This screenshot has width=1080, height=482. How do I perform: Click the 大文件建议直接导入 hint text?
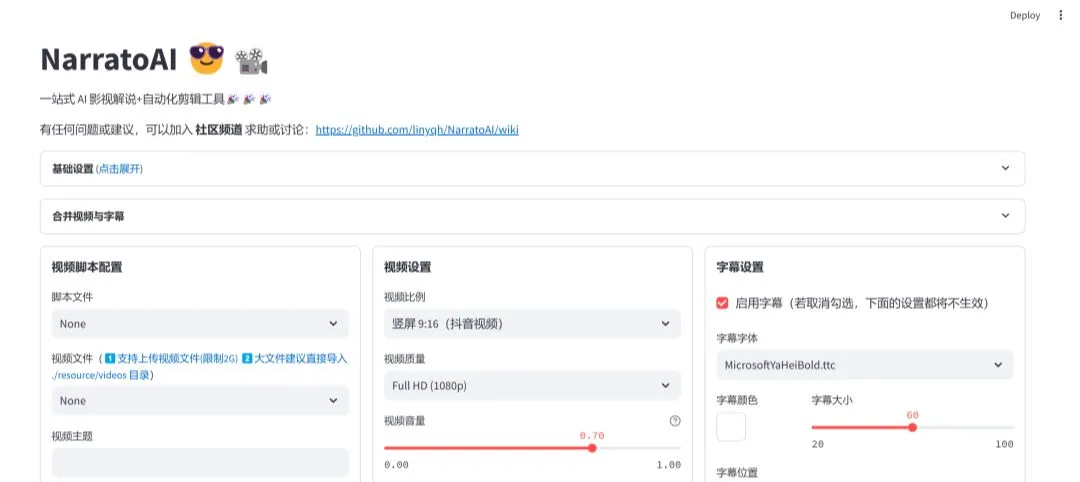point(300,358)
